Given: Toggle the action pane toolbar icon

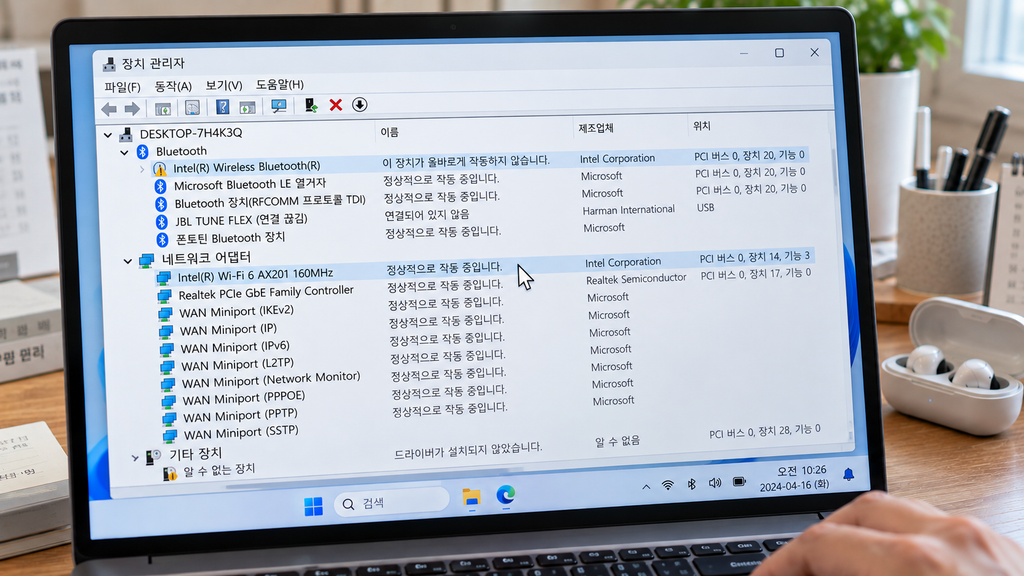Looking at the screenshot, I should pyautogui.click(x=248, y=106).
